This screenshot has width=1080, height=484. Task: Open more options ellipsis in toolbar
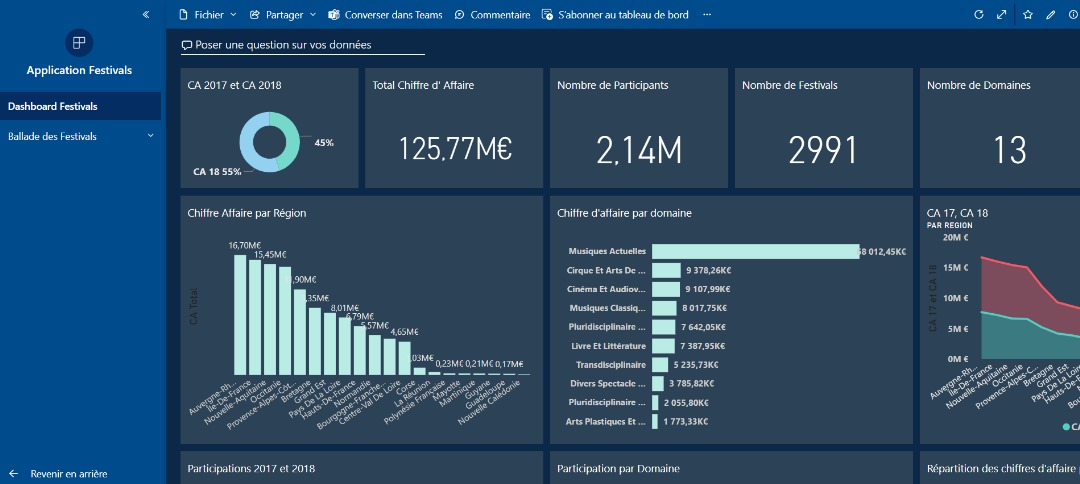(x=707, y=15)
